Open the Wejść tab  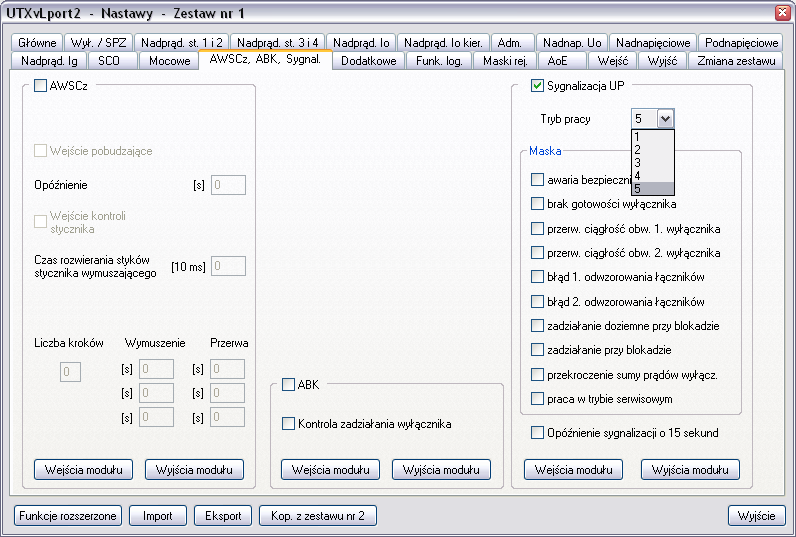pyautogui.click(x=613, y=61)
